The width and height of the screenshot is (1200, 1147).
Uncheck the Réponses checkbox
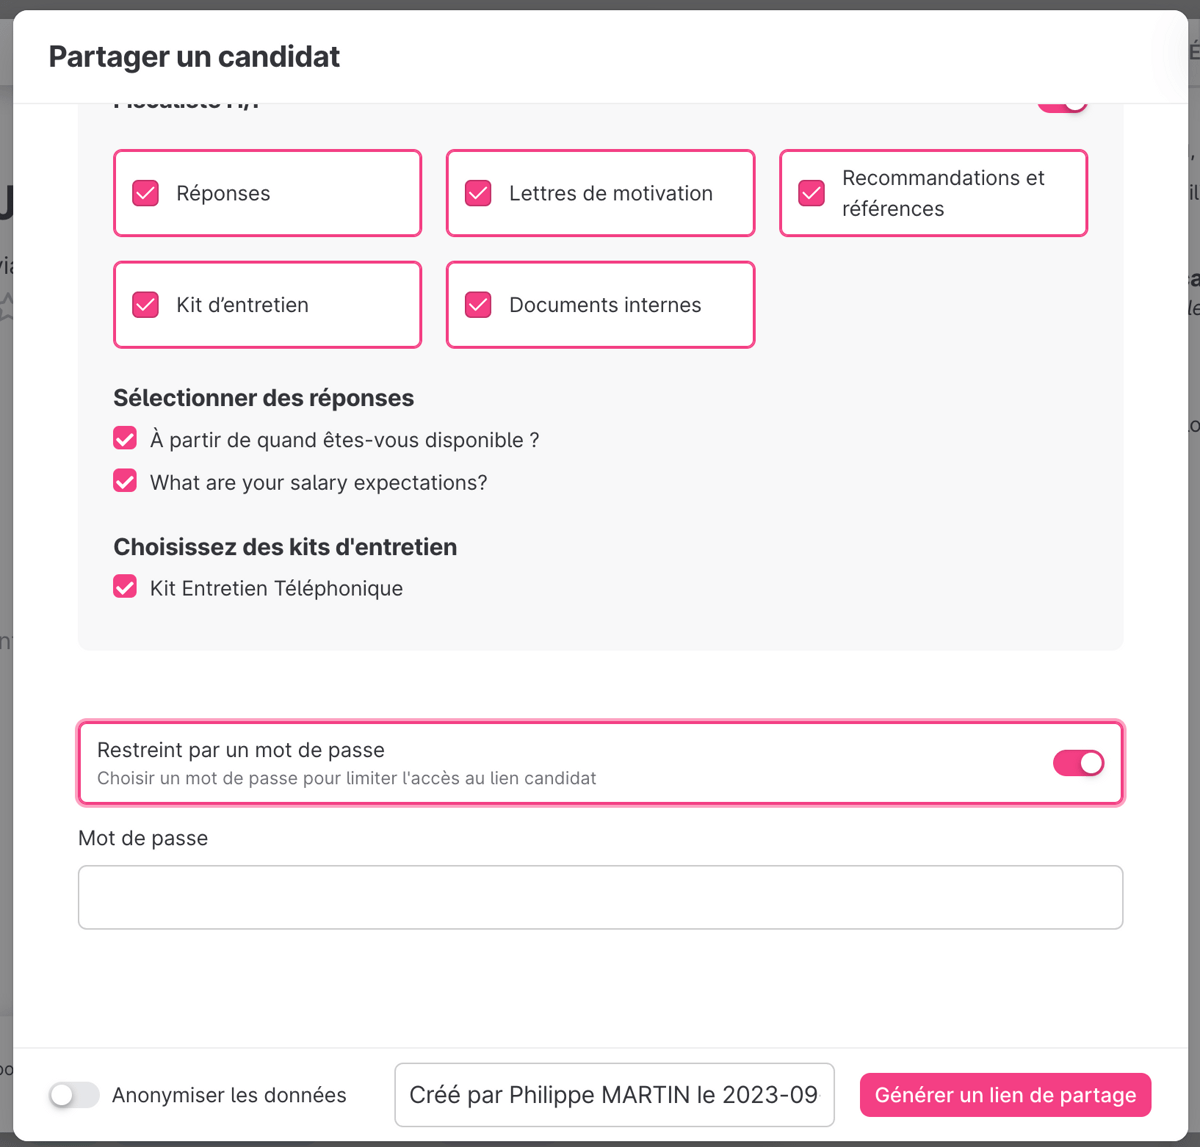coord(146,193)
